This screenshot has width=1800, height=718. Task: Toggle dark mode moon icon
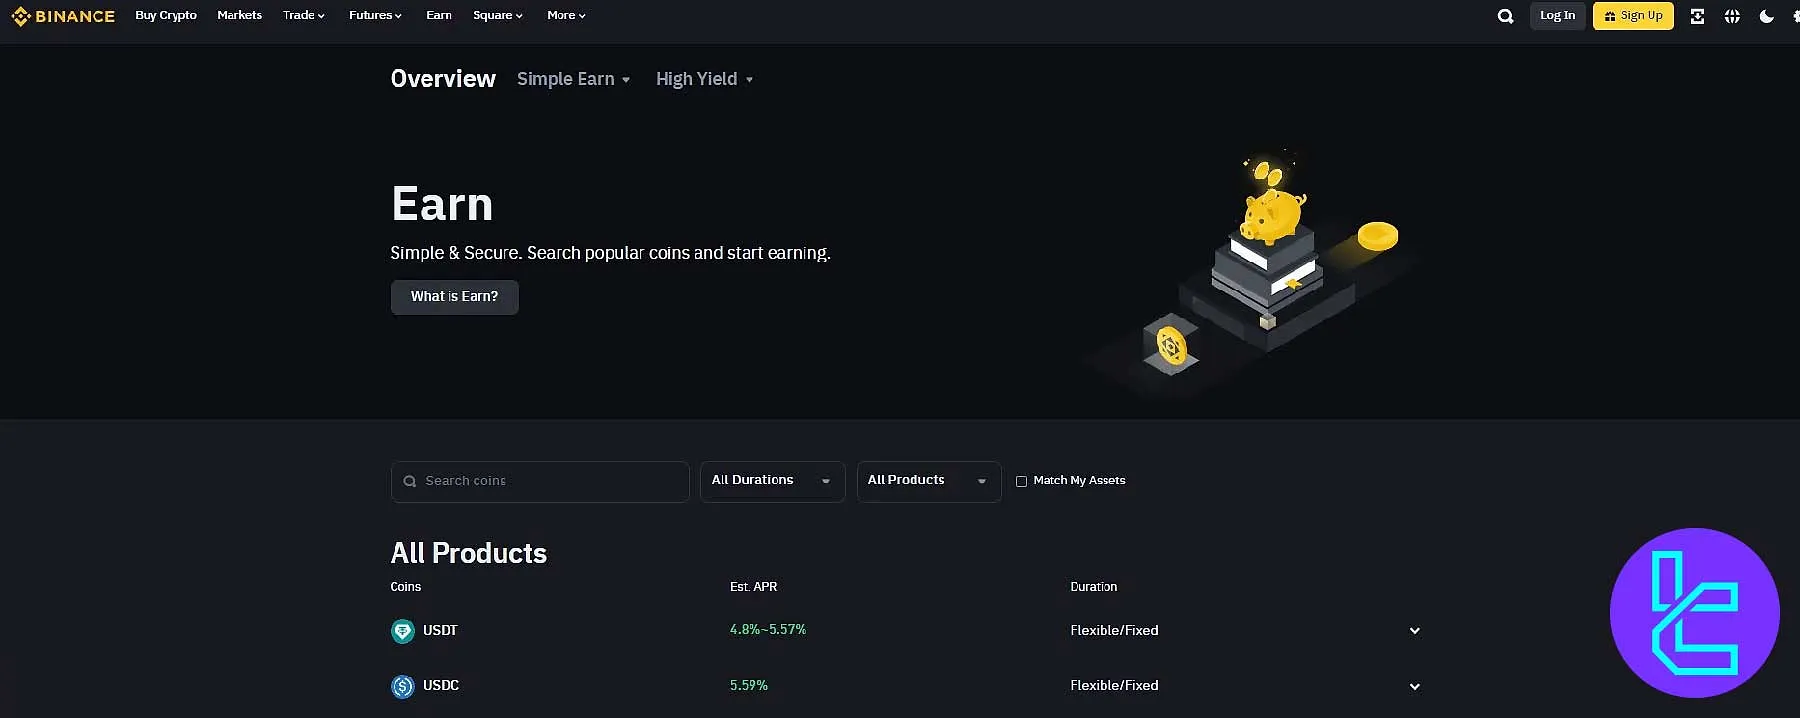click(1767, 16)
